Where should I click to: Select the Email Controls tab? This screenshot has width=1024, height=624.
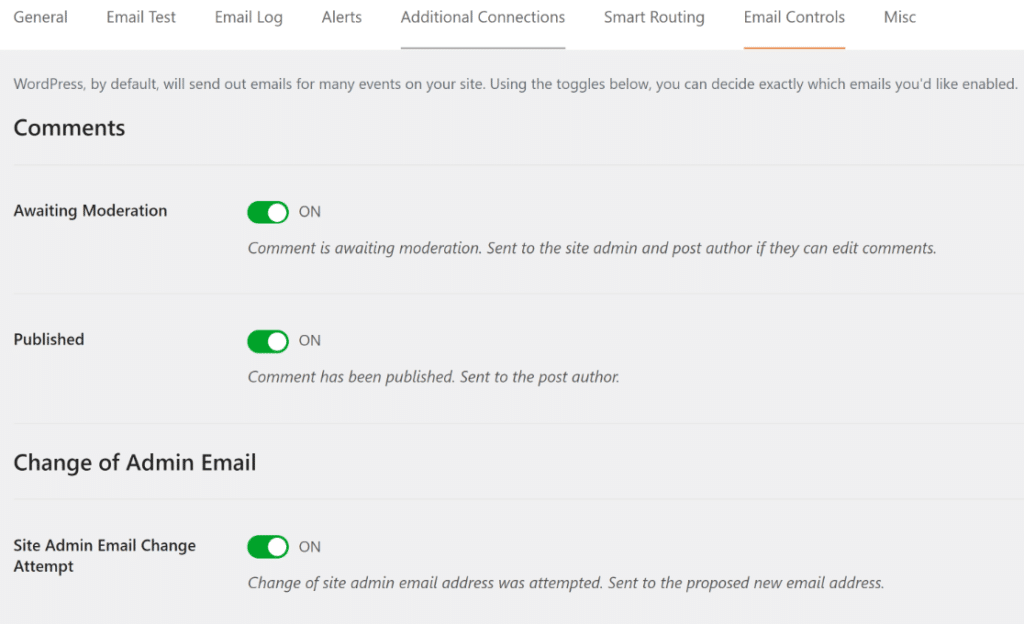[x=793, y=17]
